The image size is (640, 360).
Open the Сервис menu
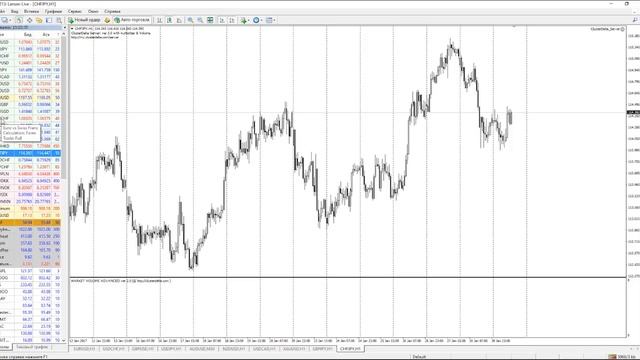(75, 11)
